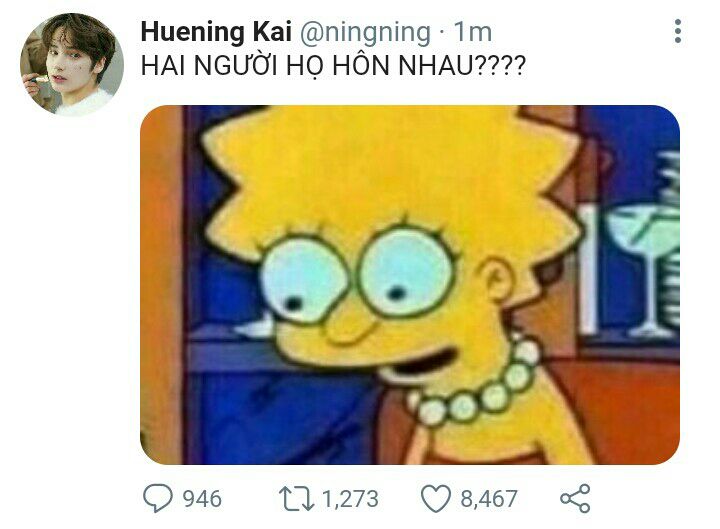Click Lisa's ear in the meme image
The height and width of the screenshot is (529, 720).
497,279
